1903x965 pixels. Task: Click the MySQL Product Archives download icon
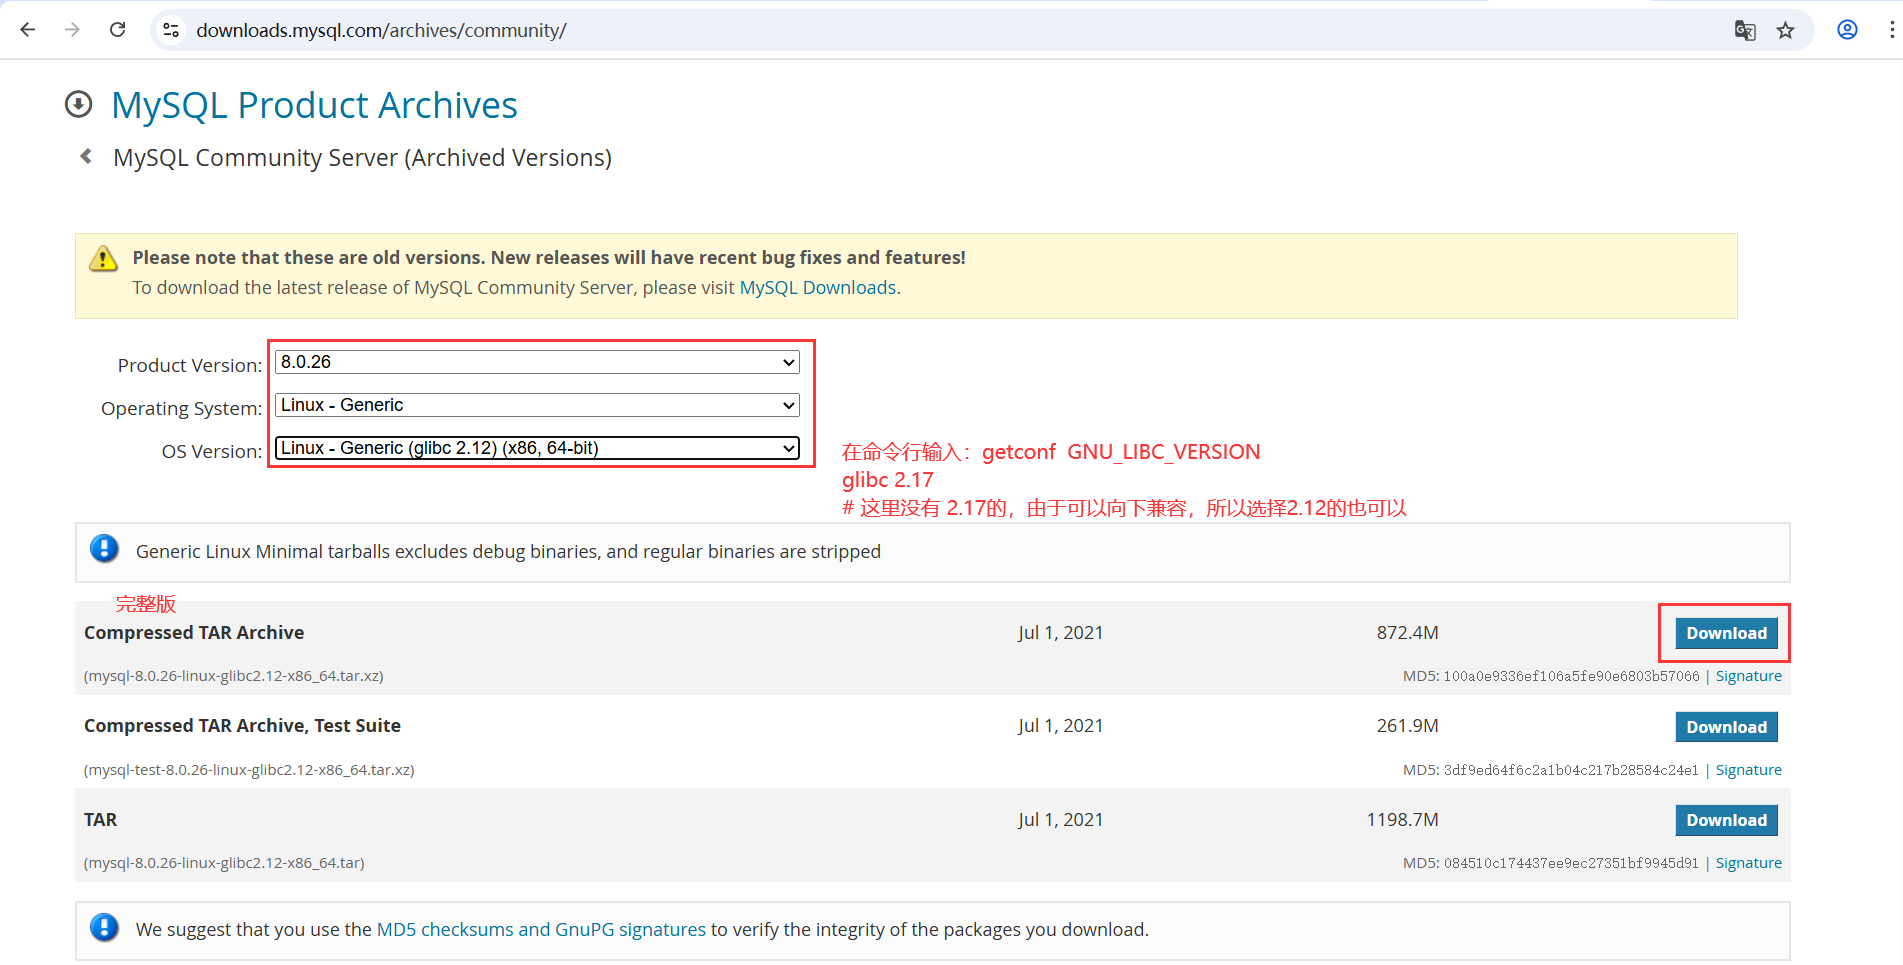(79, 104)
